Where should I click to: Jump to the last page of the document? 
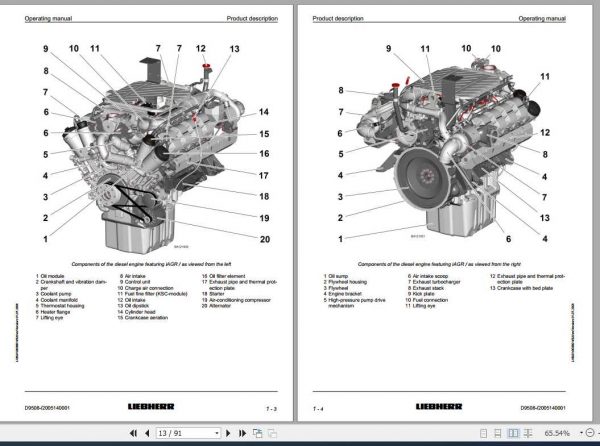[242, 433]
